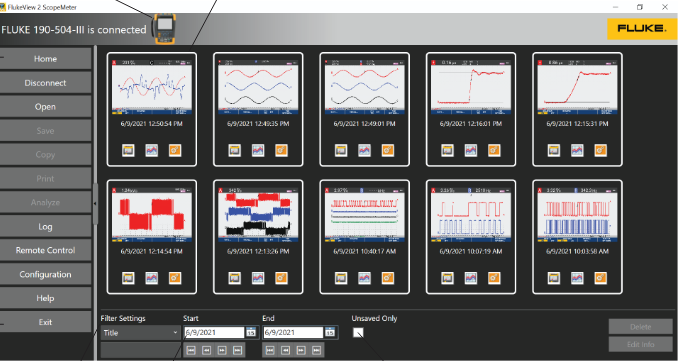Click screen image icon on 12:49:01 PM card
678x361 pixels.
pos(341,150)
